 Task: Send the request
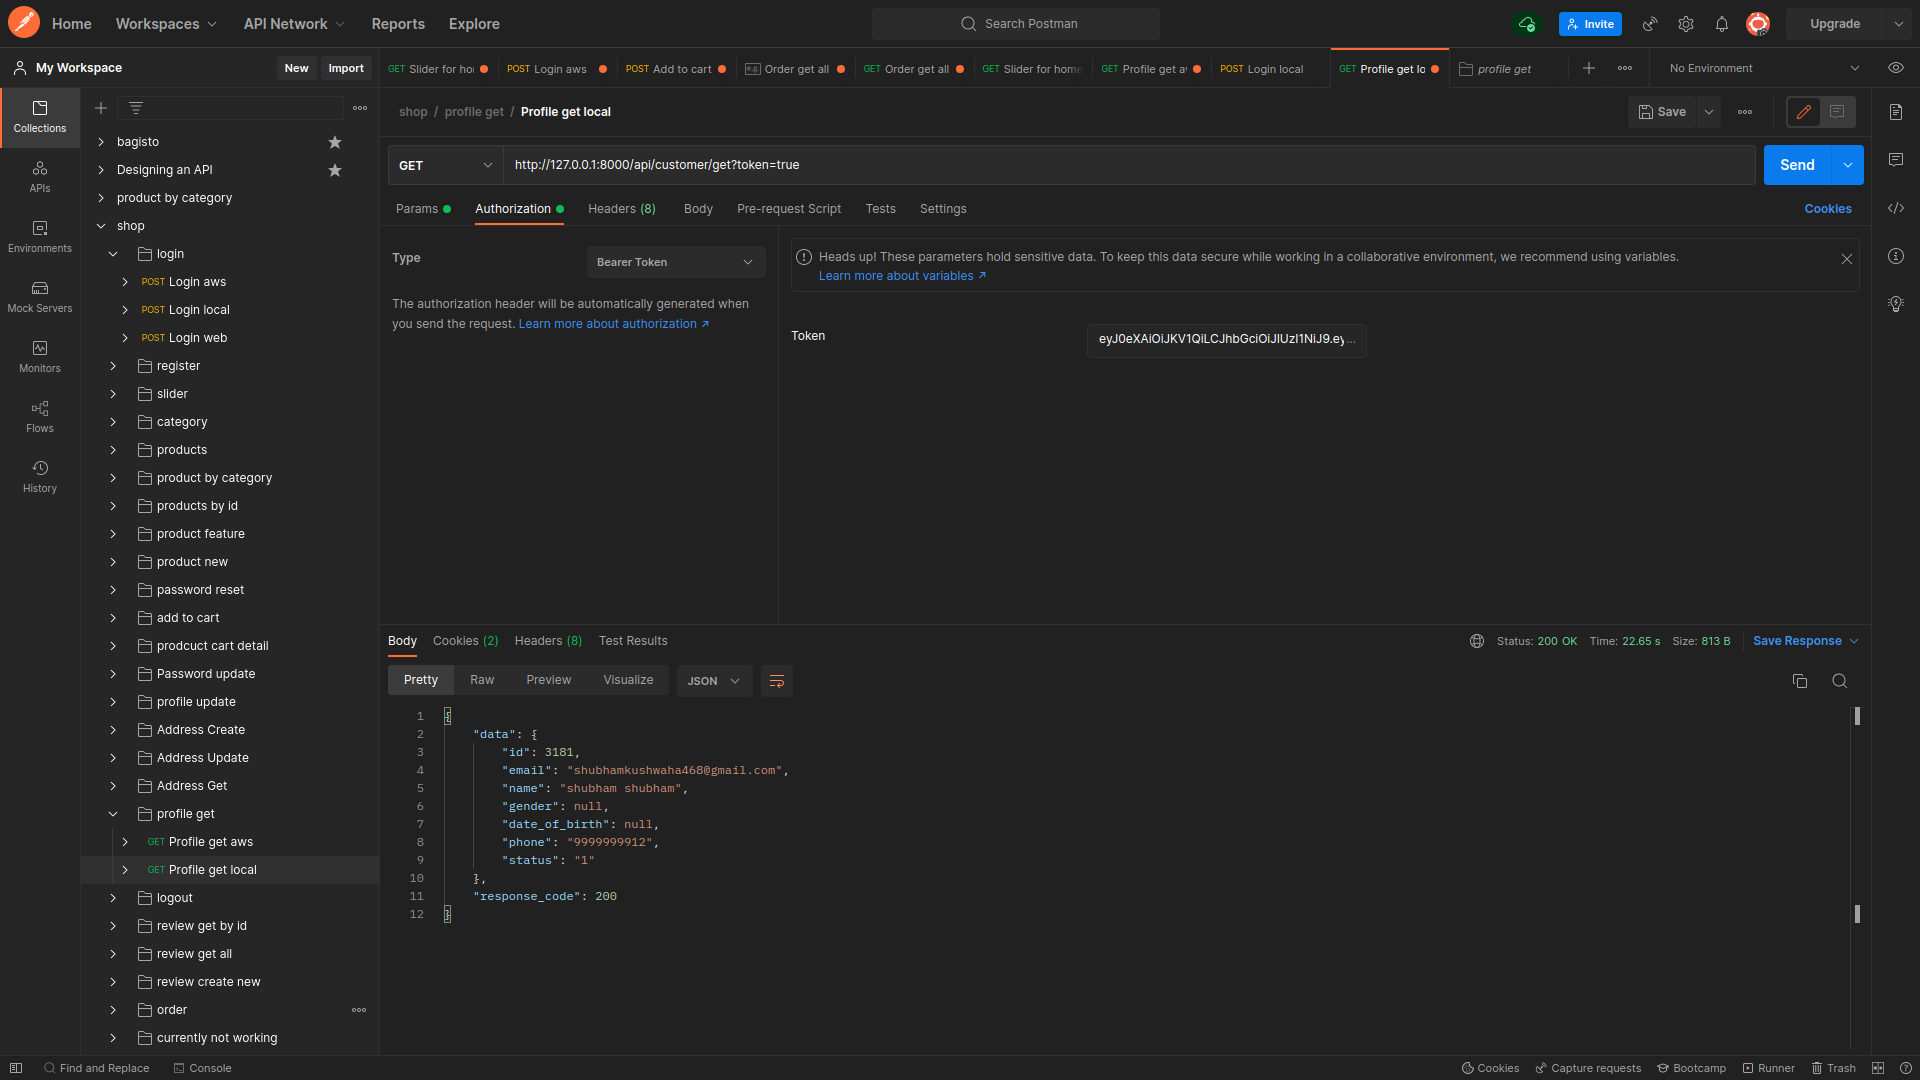(1797, 165)
